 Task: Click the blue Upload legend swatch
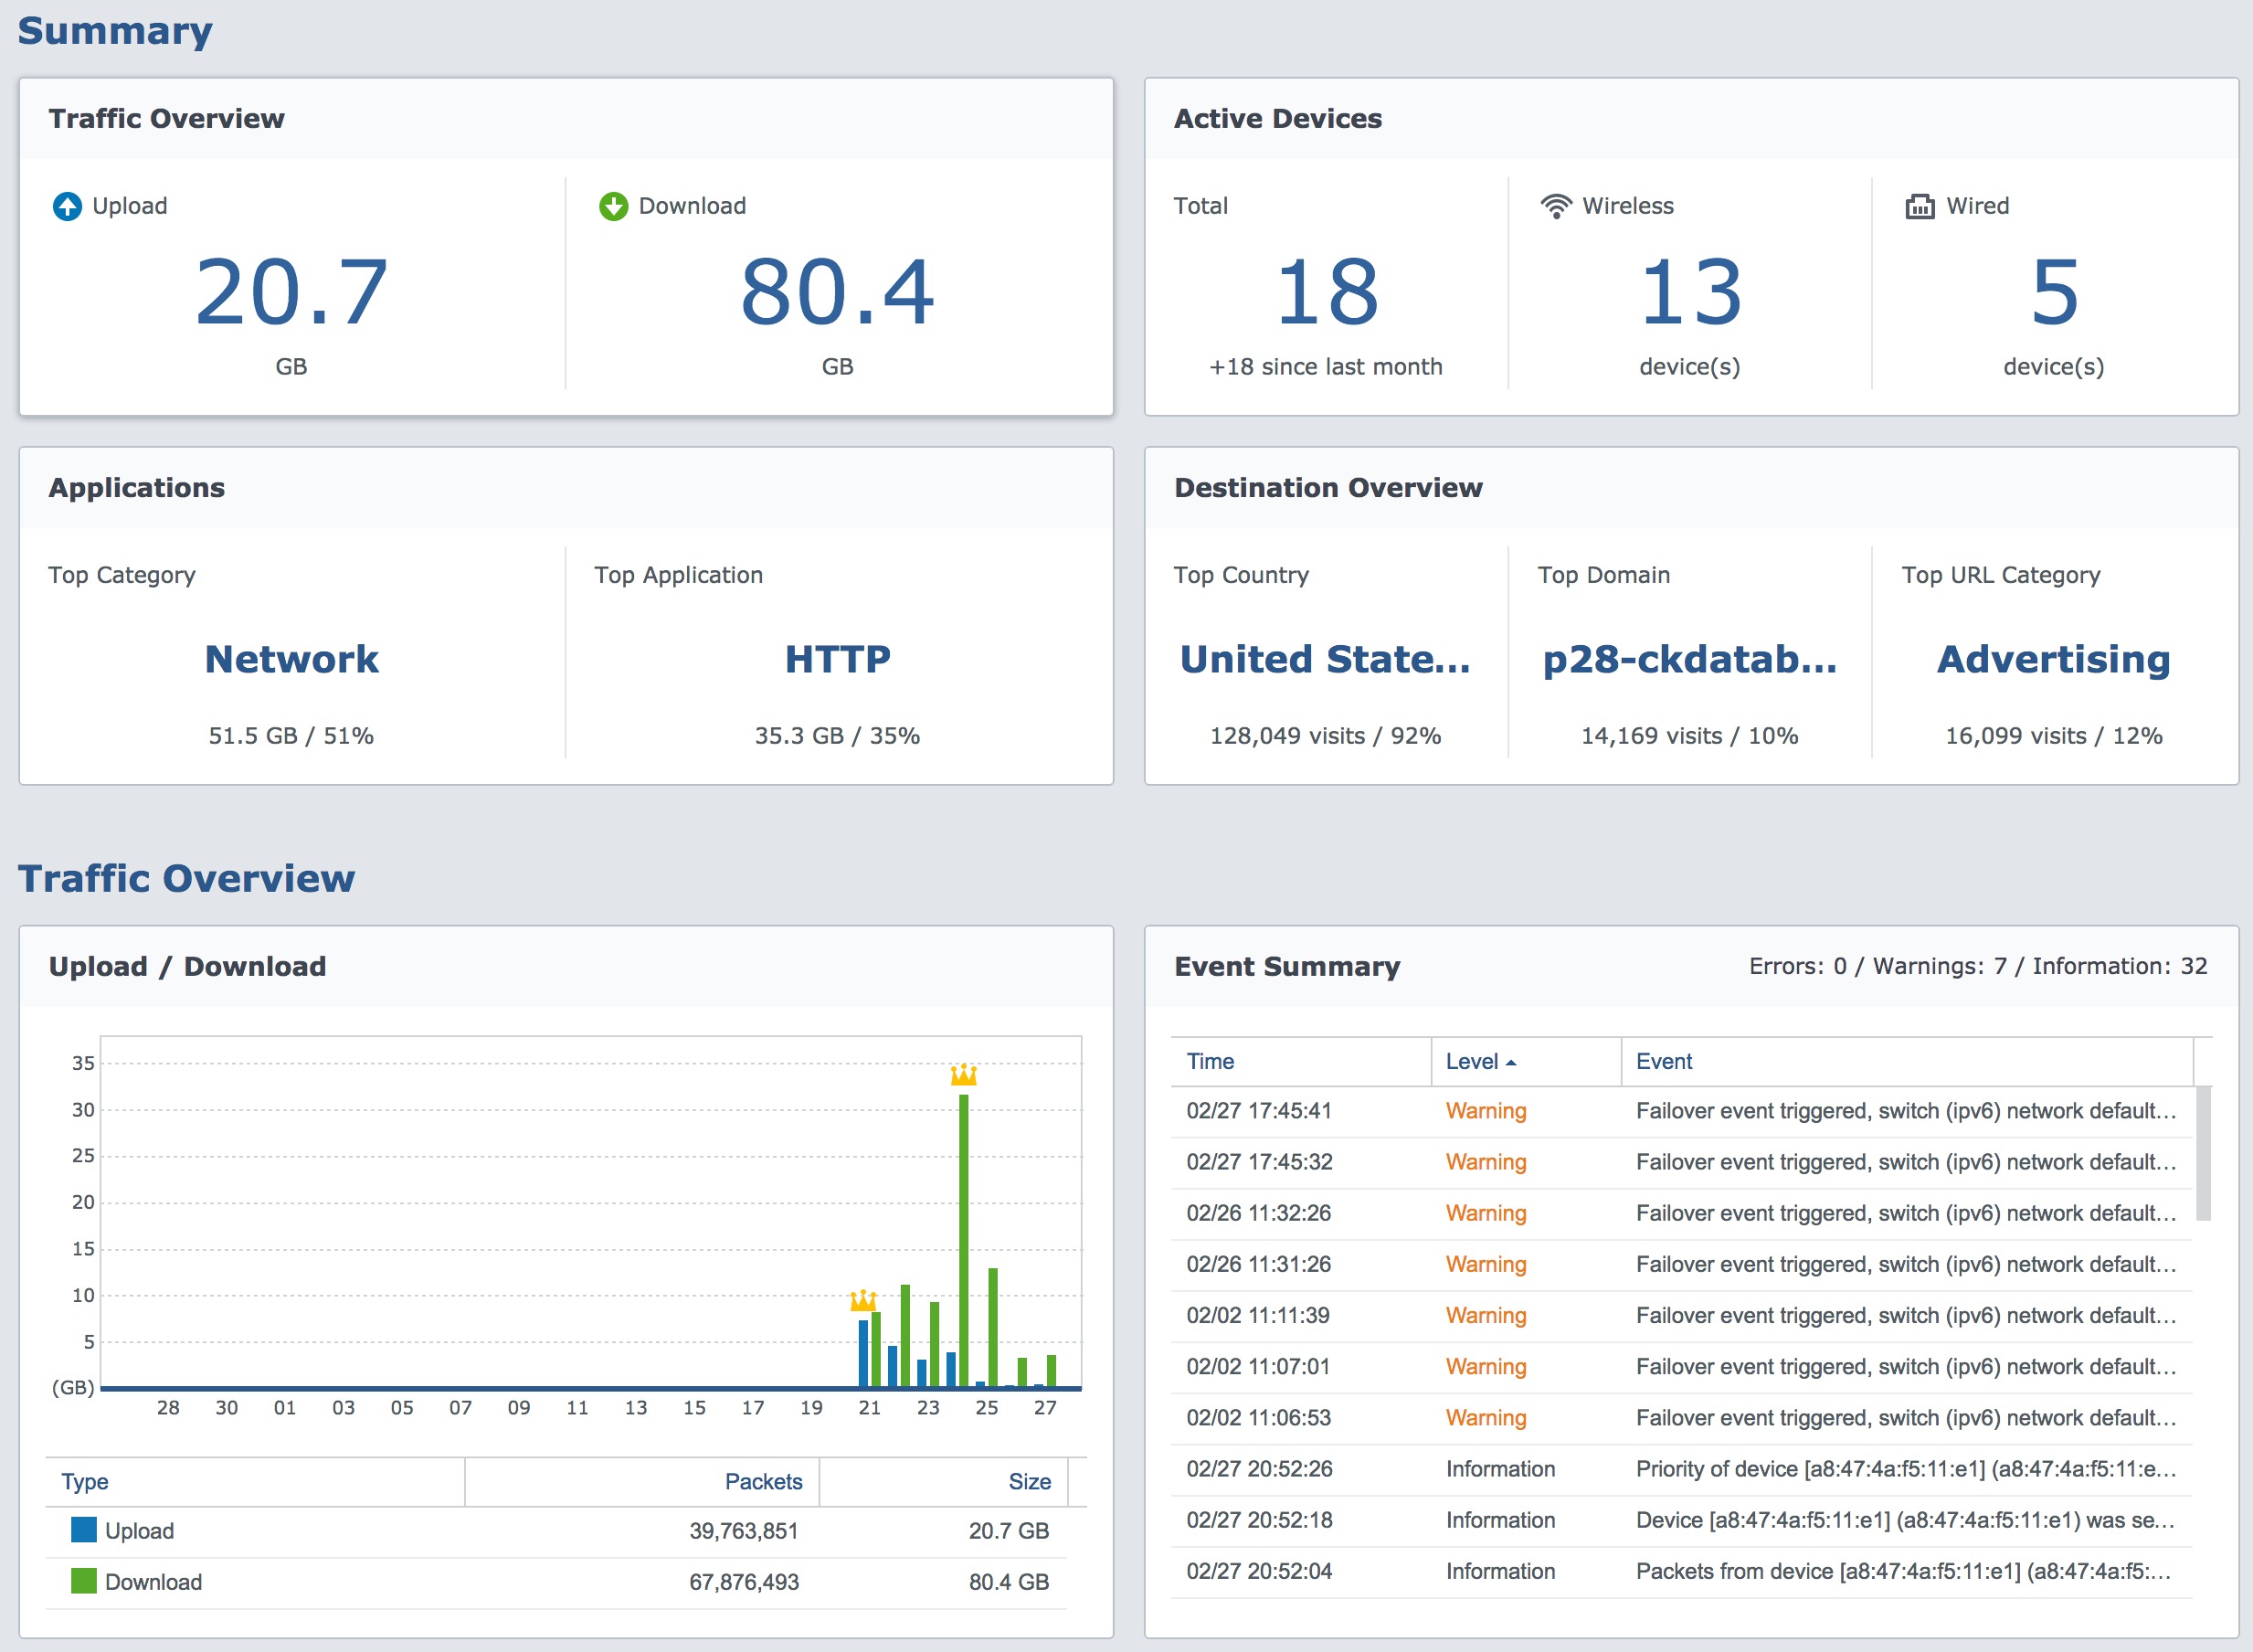[x=84, y=1530]
